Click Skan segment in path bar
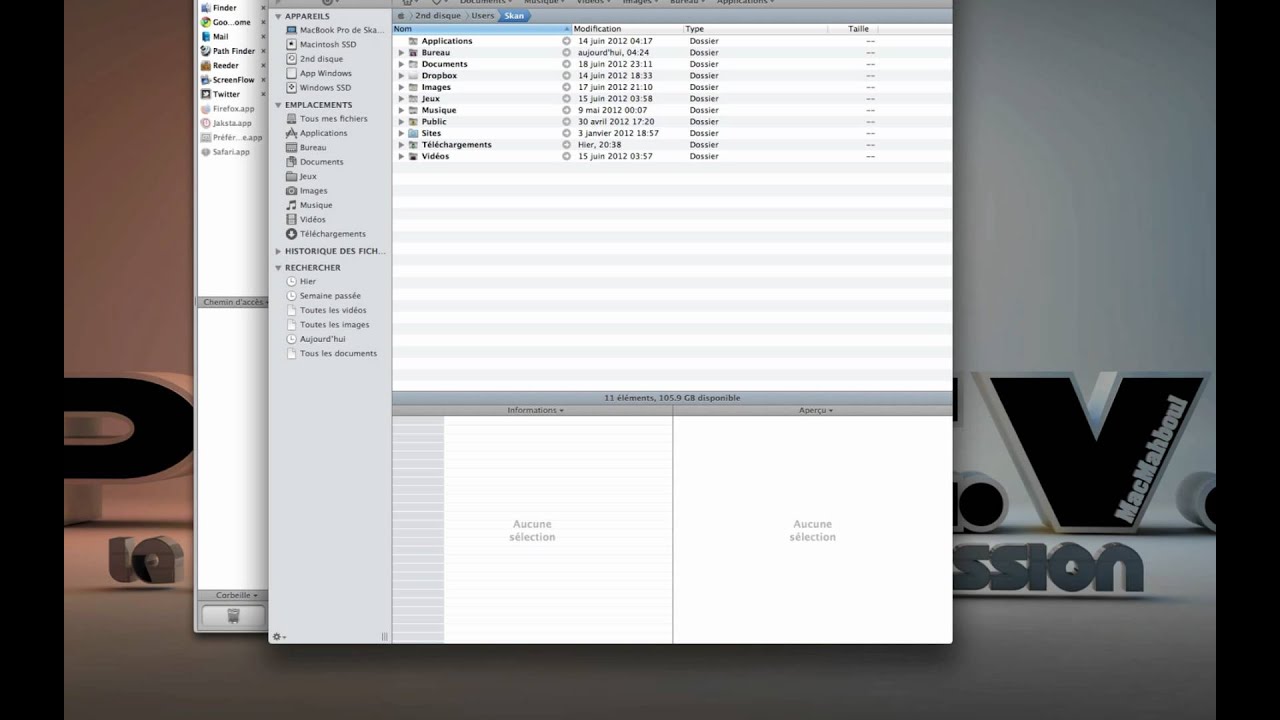Image resolution: width=1280 pixels, height=720 pixels. click(515, 16)
